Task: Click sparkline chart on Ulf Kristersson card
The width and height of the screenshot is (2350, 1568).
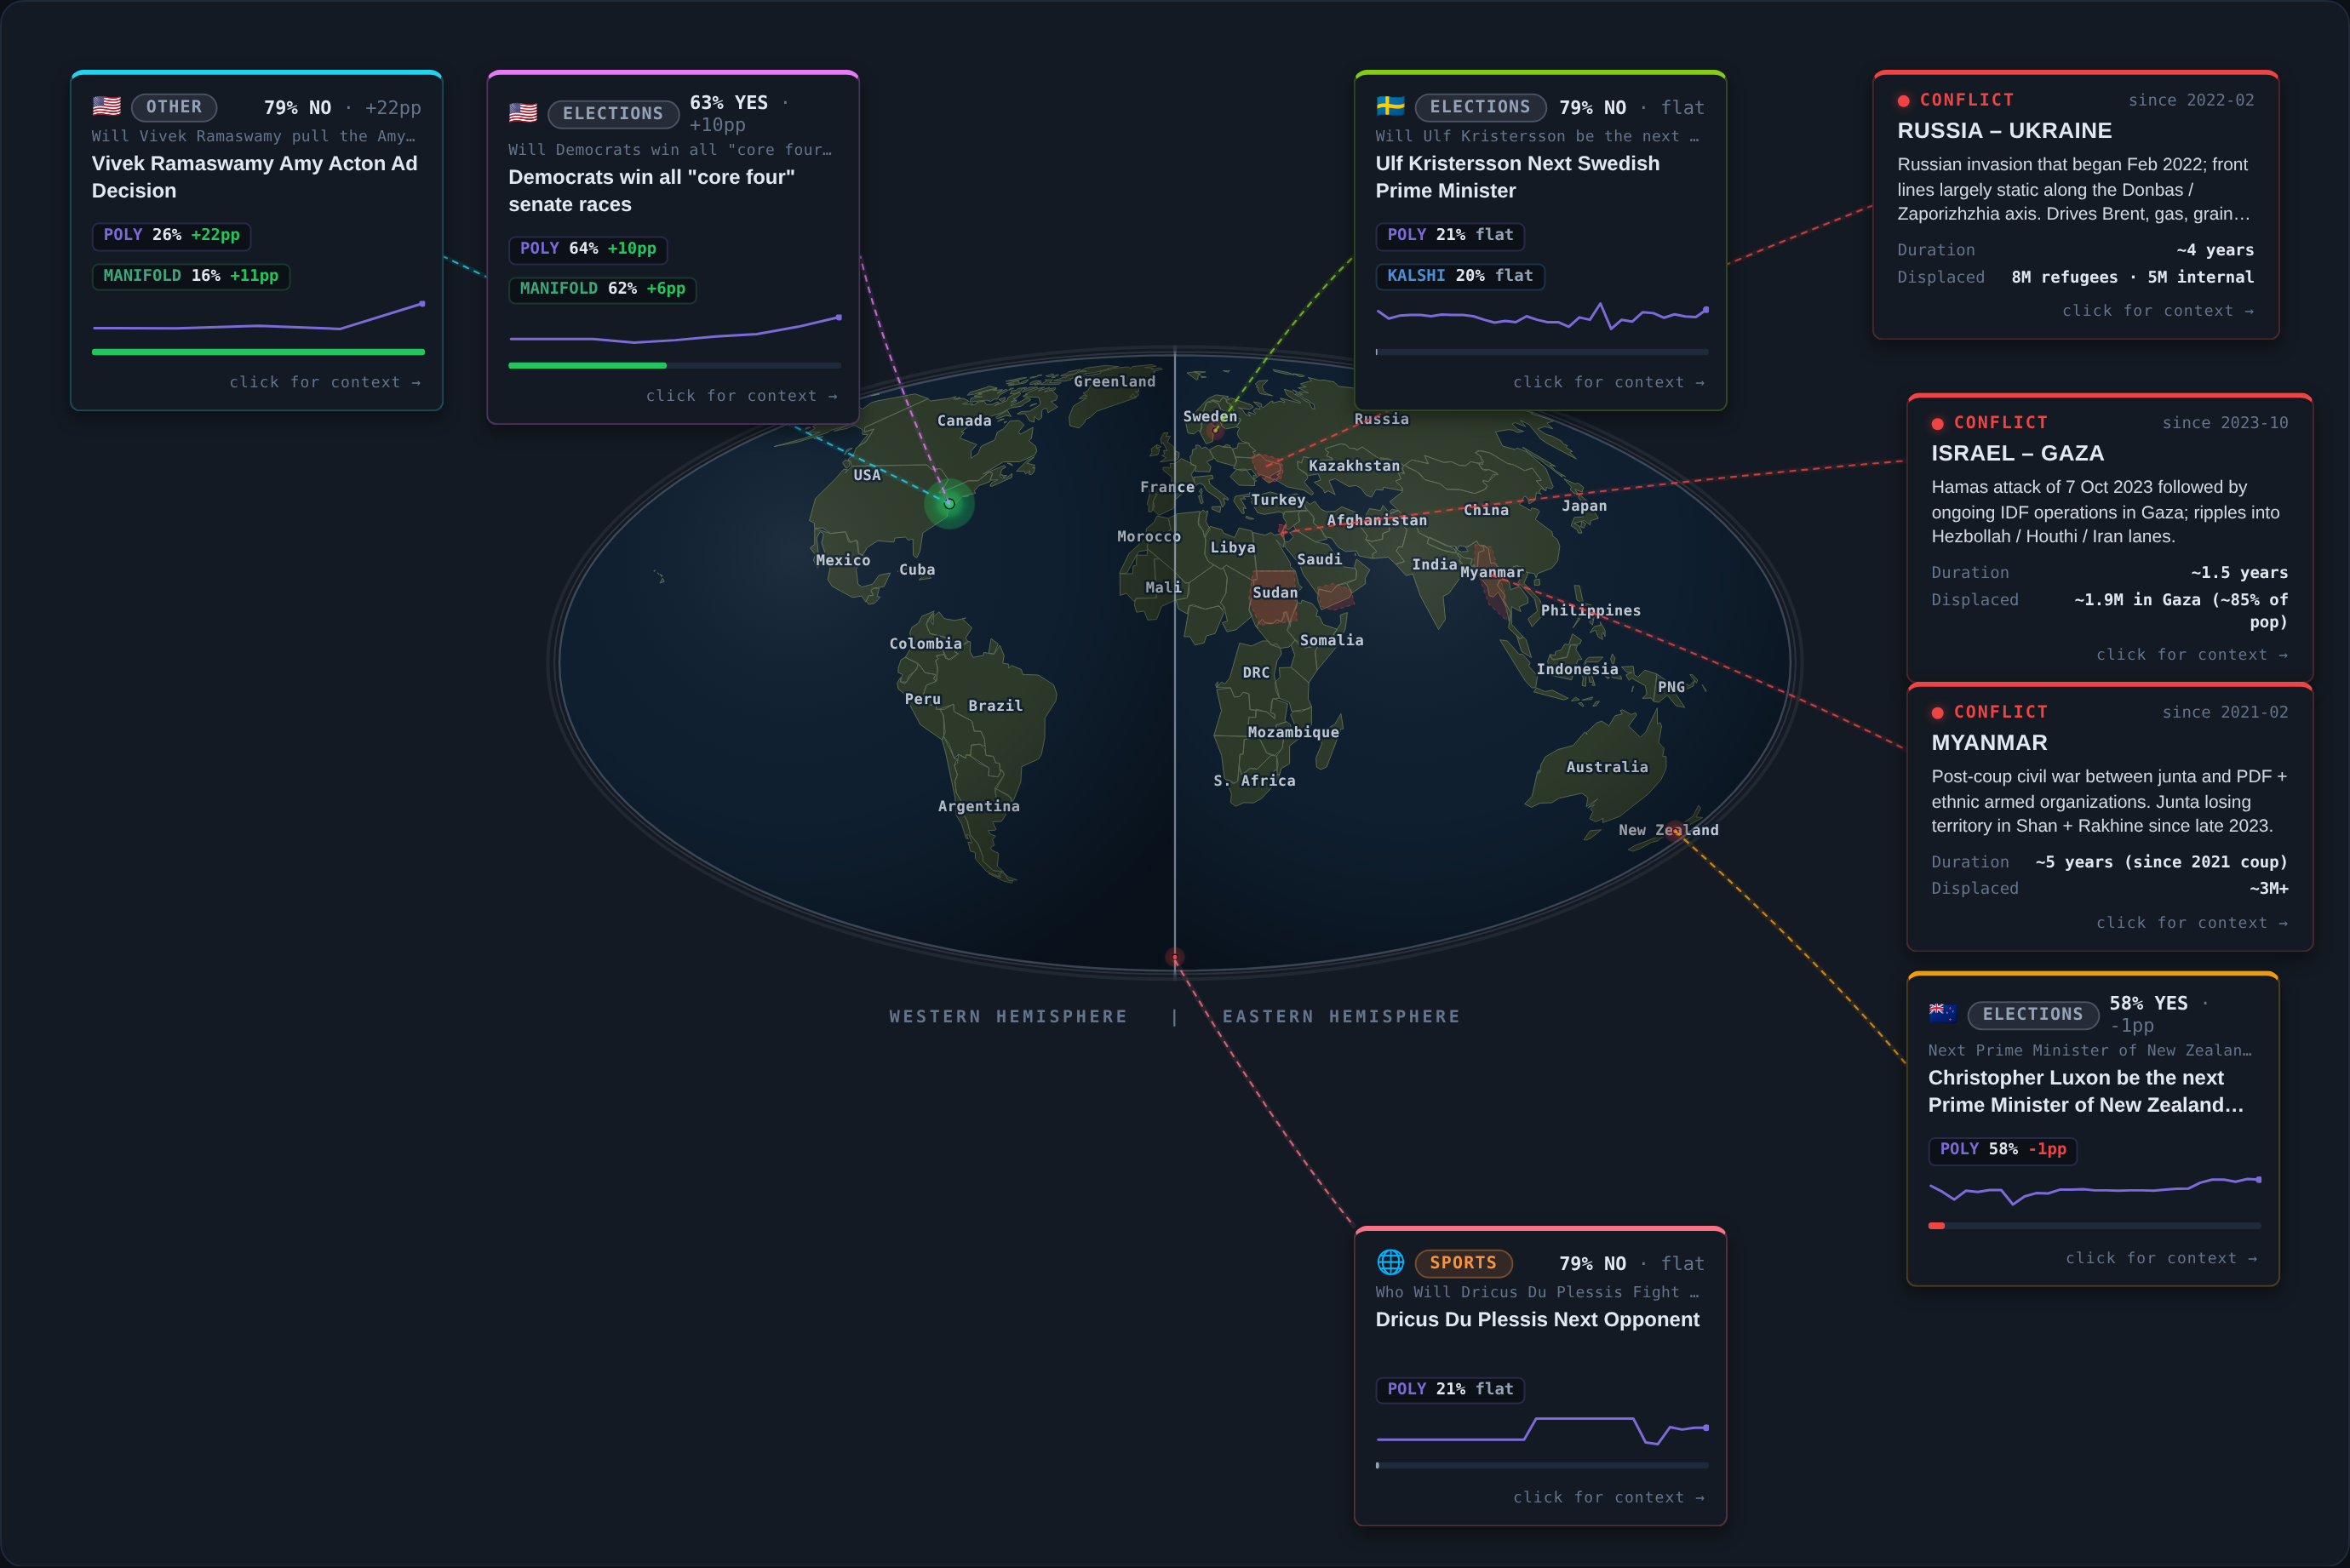Action: coord(1542,316)
